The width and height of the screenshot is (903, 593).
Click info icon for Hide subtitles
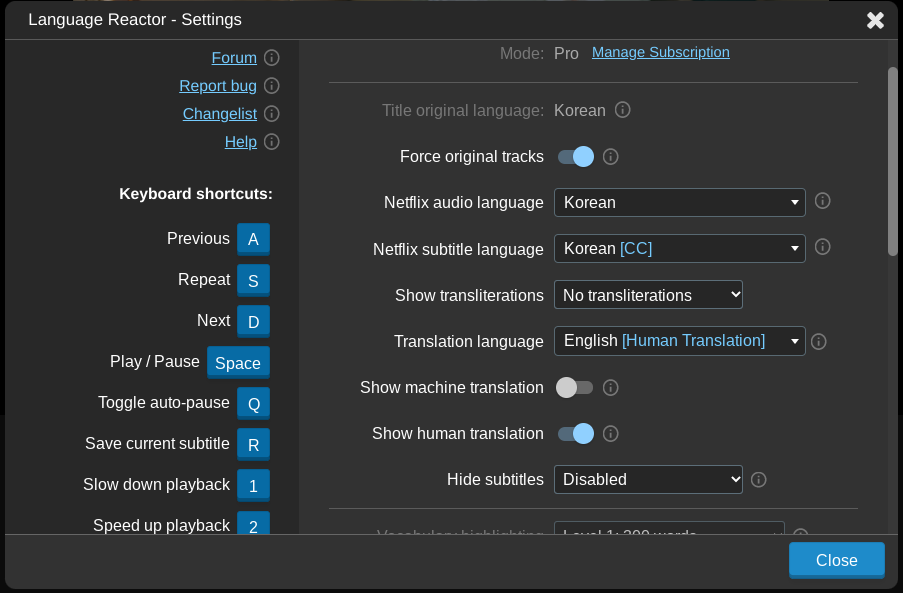[758, 480]
